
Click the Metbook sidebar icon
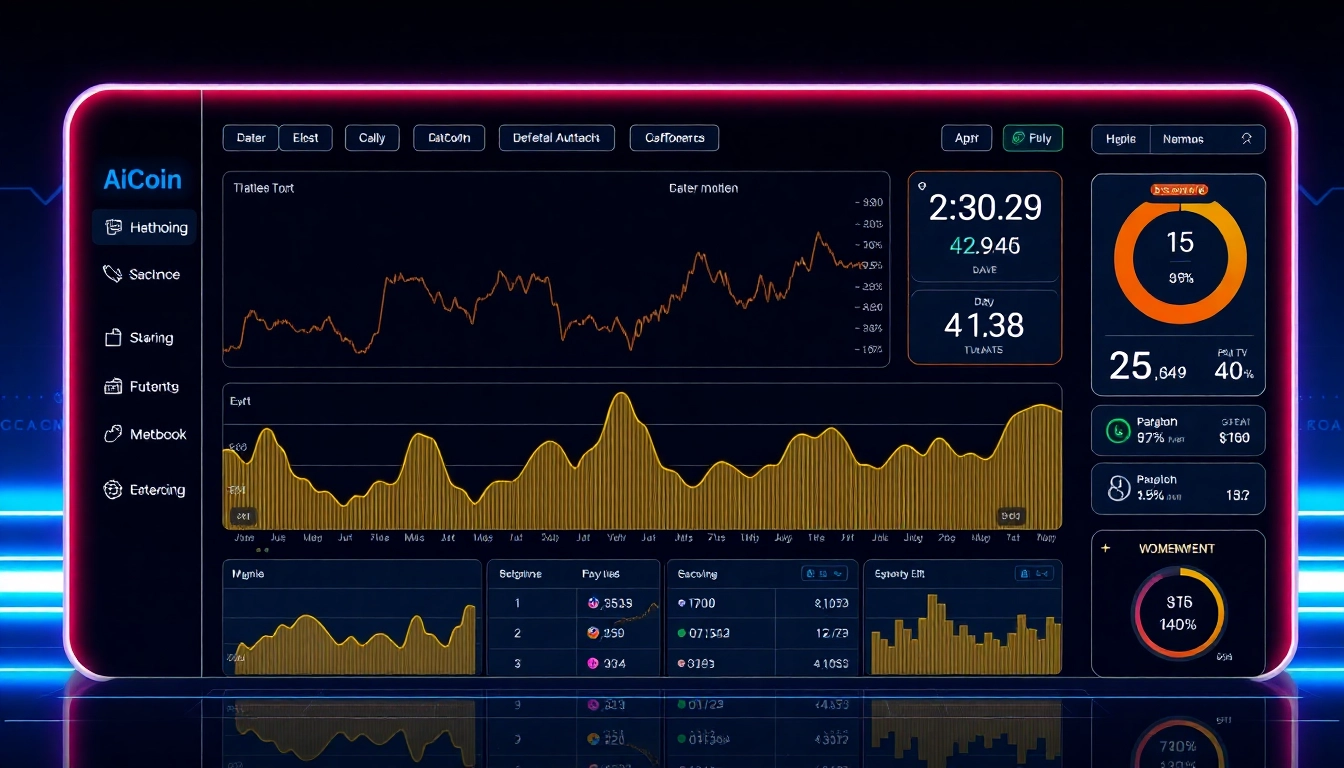coord(113,434)
